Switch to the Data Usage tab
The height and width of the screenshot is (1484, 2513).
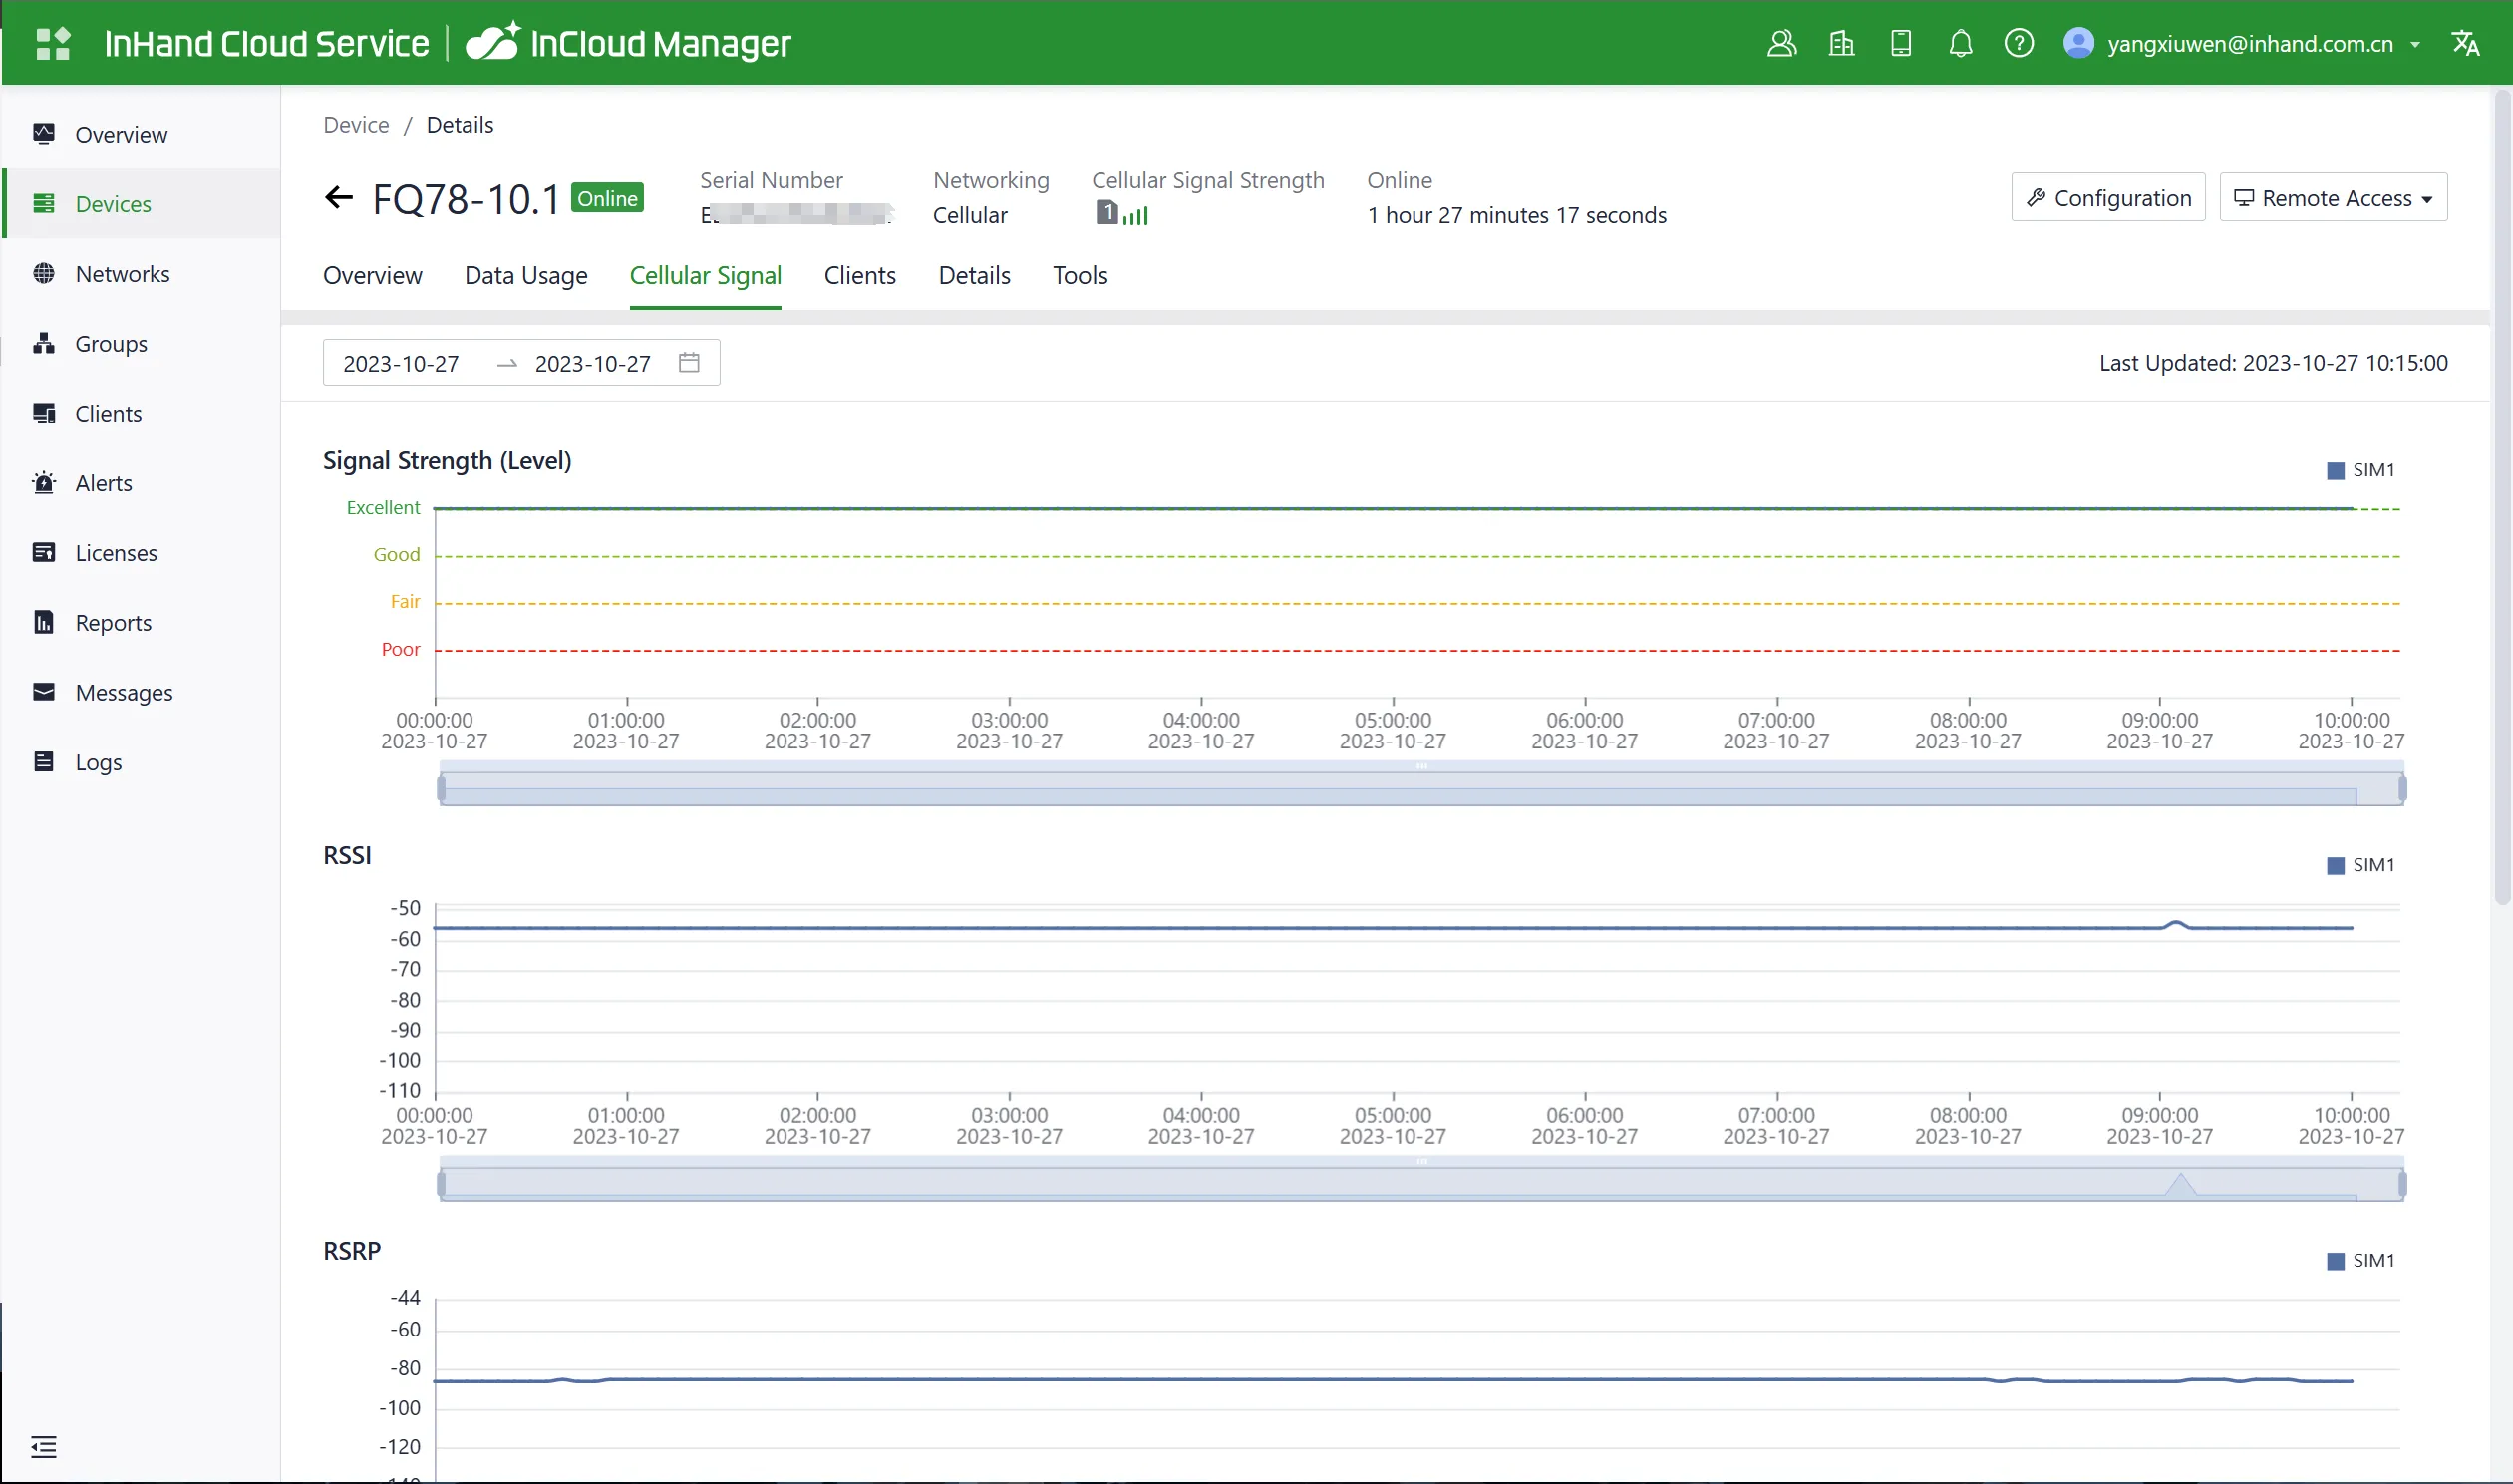526,275
